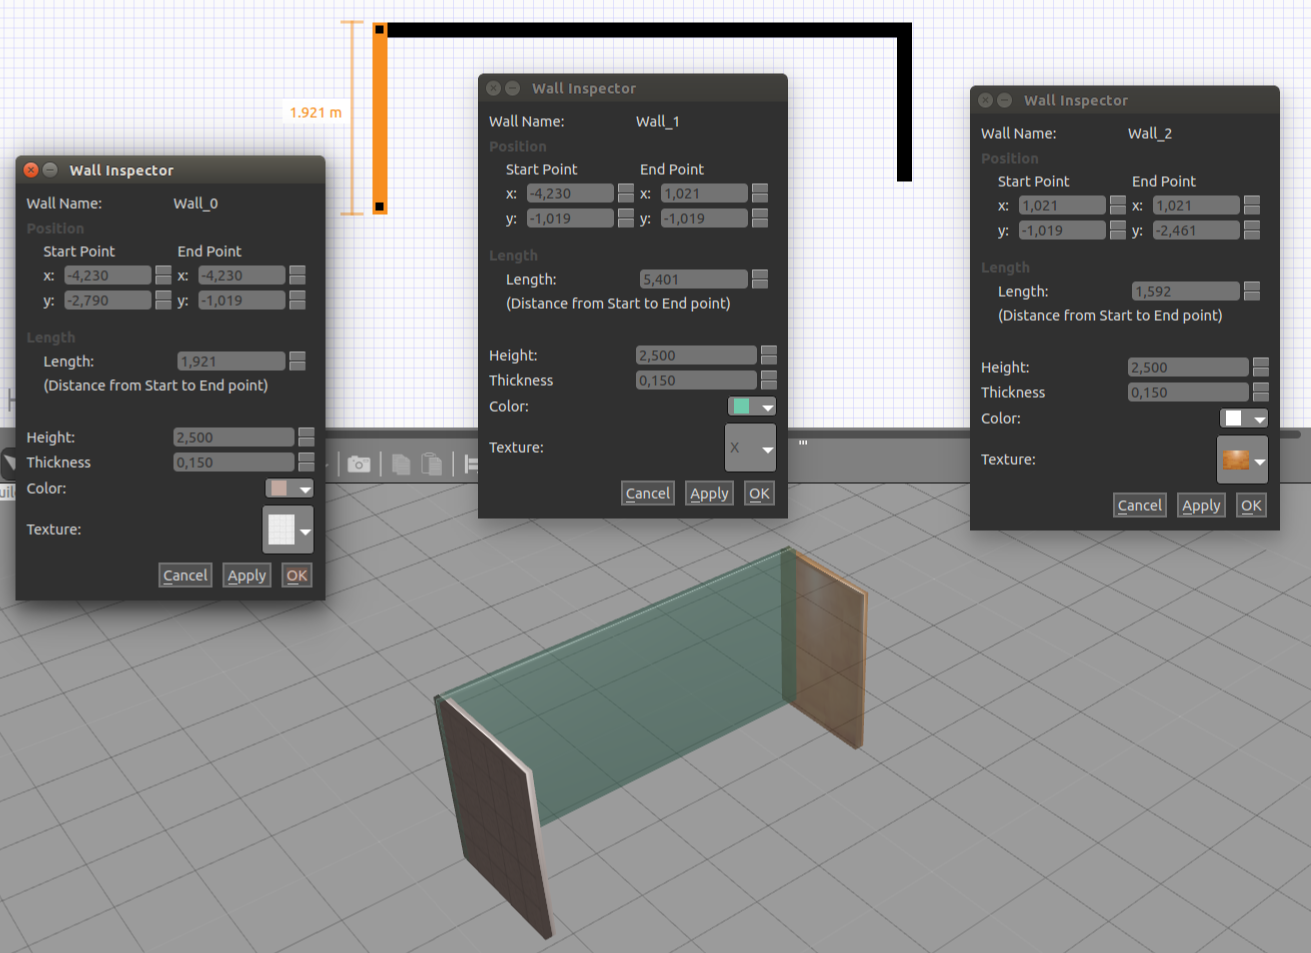Screen dimensions: 1311x953
Task: Click the Wall_1 Thickness stepper
Action: coord(768,380)
